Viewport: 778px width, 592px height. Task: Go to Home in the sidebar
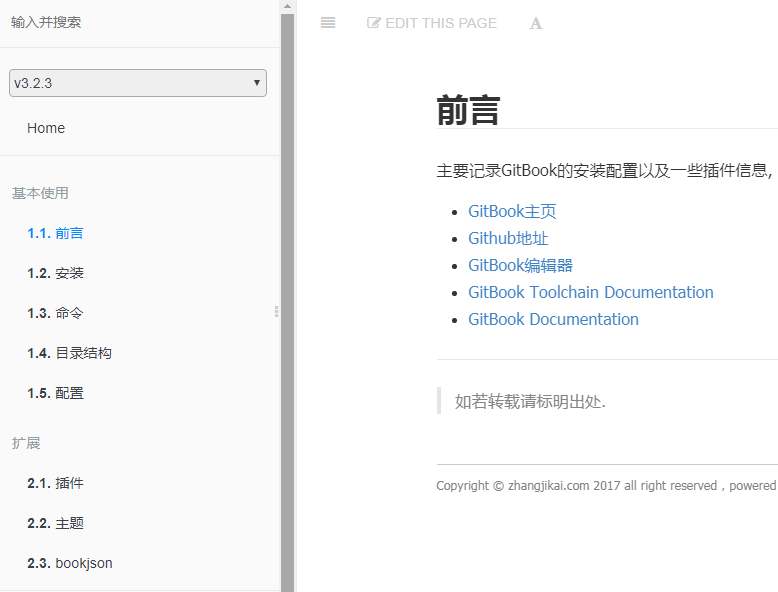[46, 128]
